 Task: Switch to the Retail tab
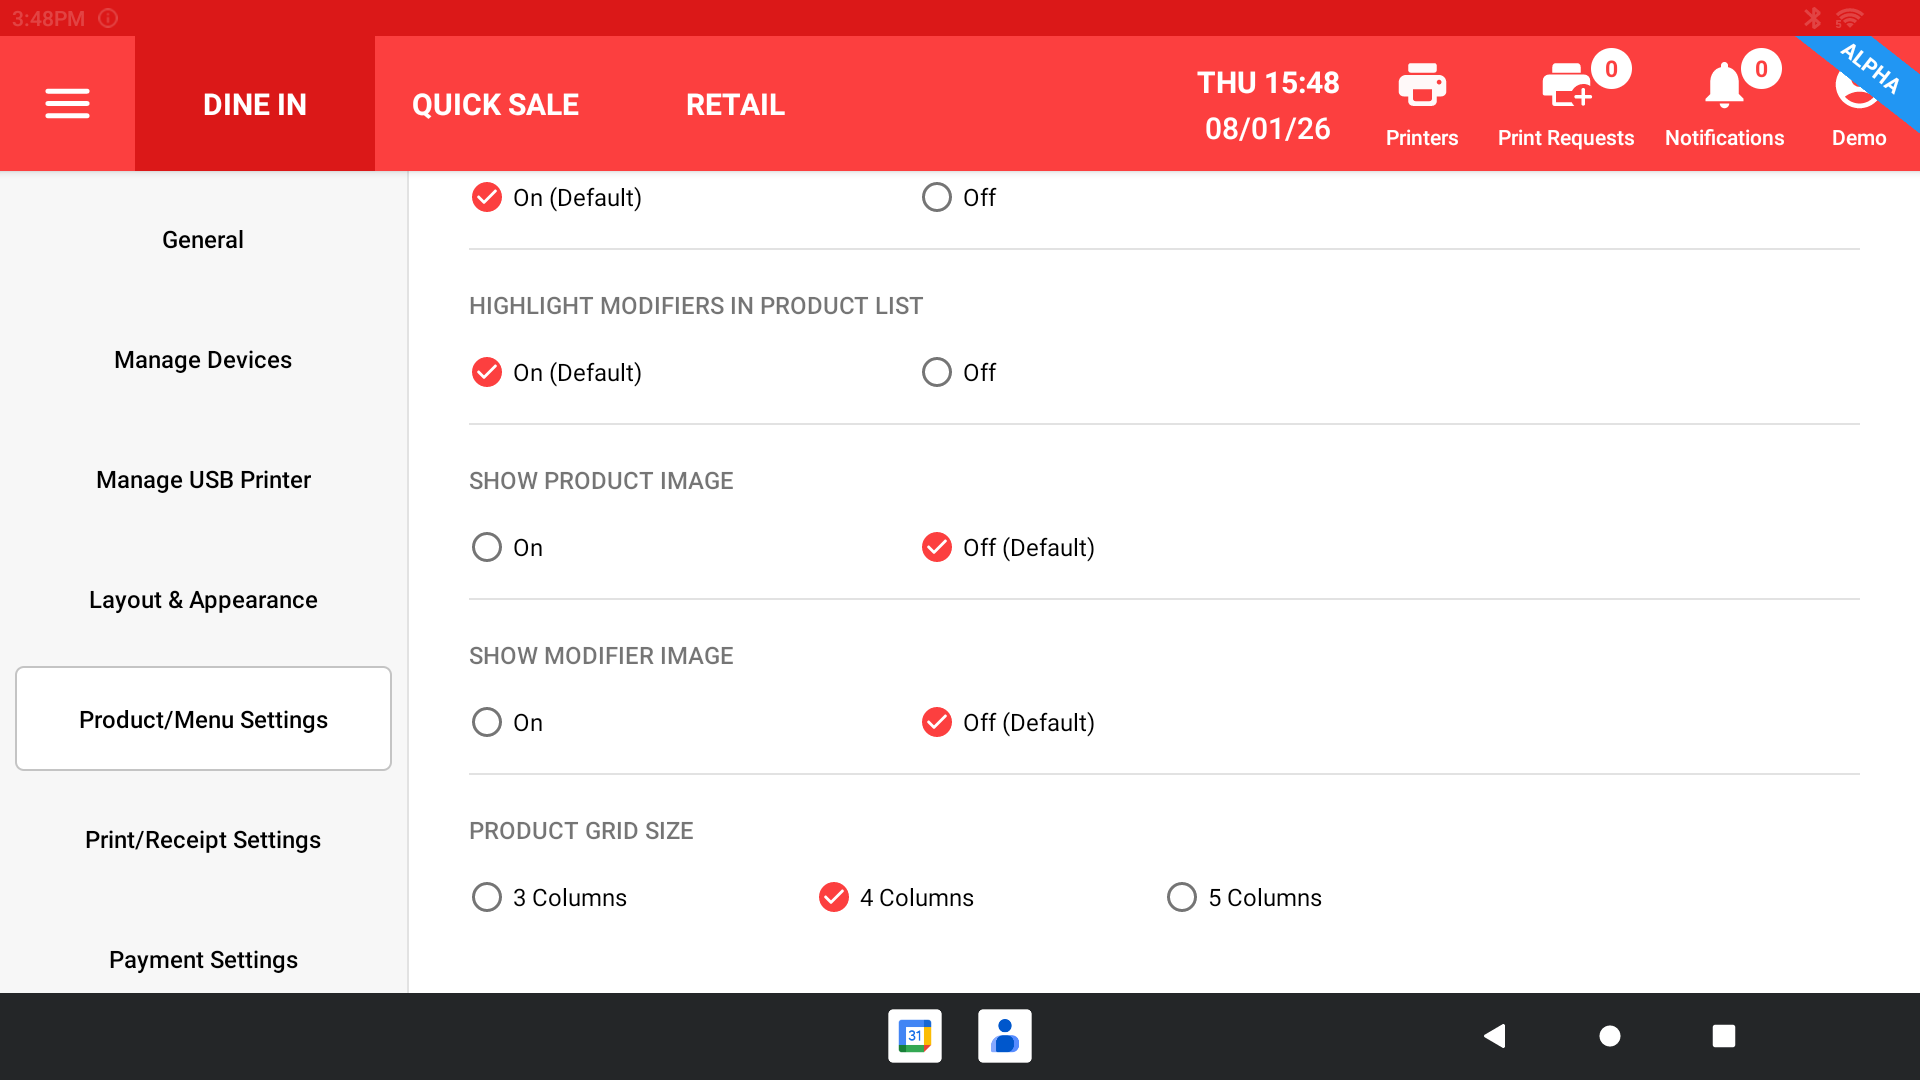[735, 104]
